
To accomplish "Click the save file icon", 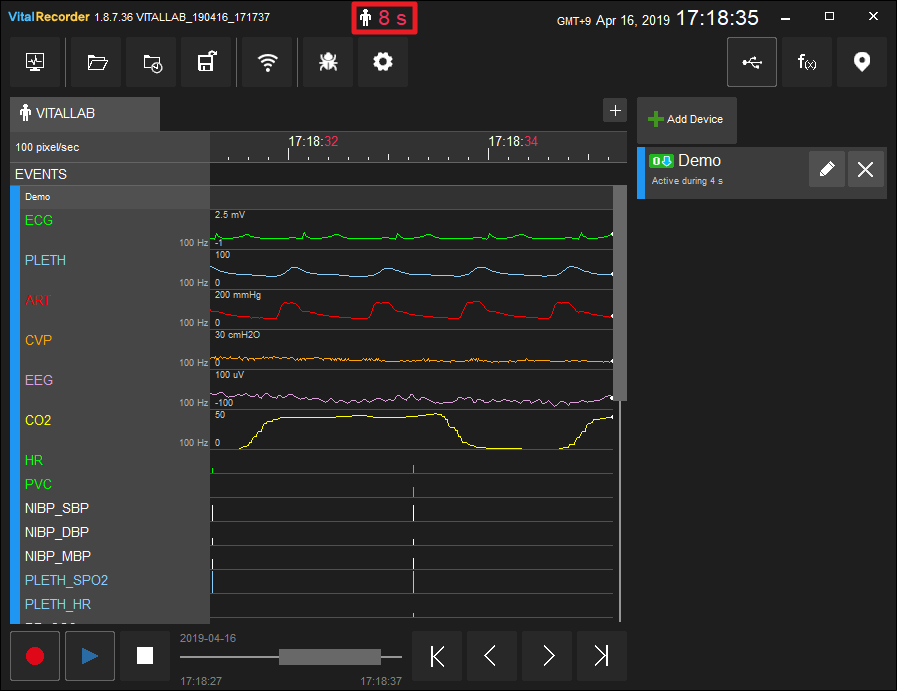I will 207,62.
